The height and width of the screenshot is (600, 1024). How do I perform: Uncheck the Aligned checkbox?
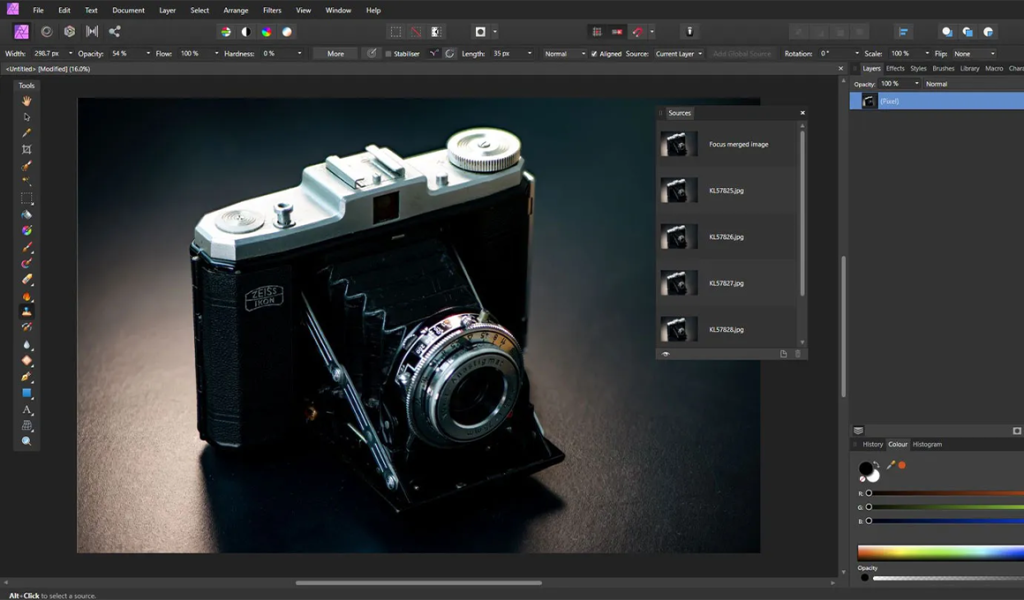coord(594,54)
